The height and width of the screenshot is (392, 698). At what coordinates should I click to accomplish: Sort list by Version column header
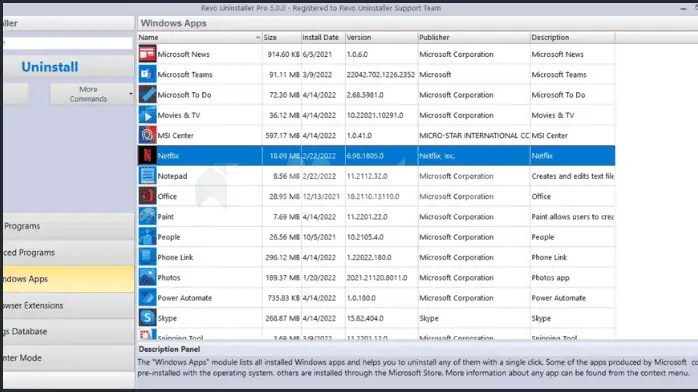pos(381,37)
